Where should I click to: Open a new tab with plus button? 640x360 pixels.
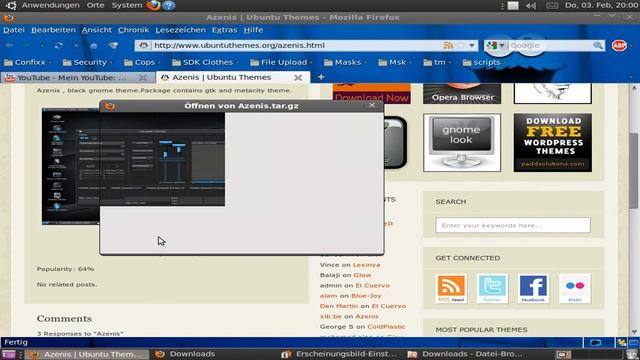(x=321, y=77)
